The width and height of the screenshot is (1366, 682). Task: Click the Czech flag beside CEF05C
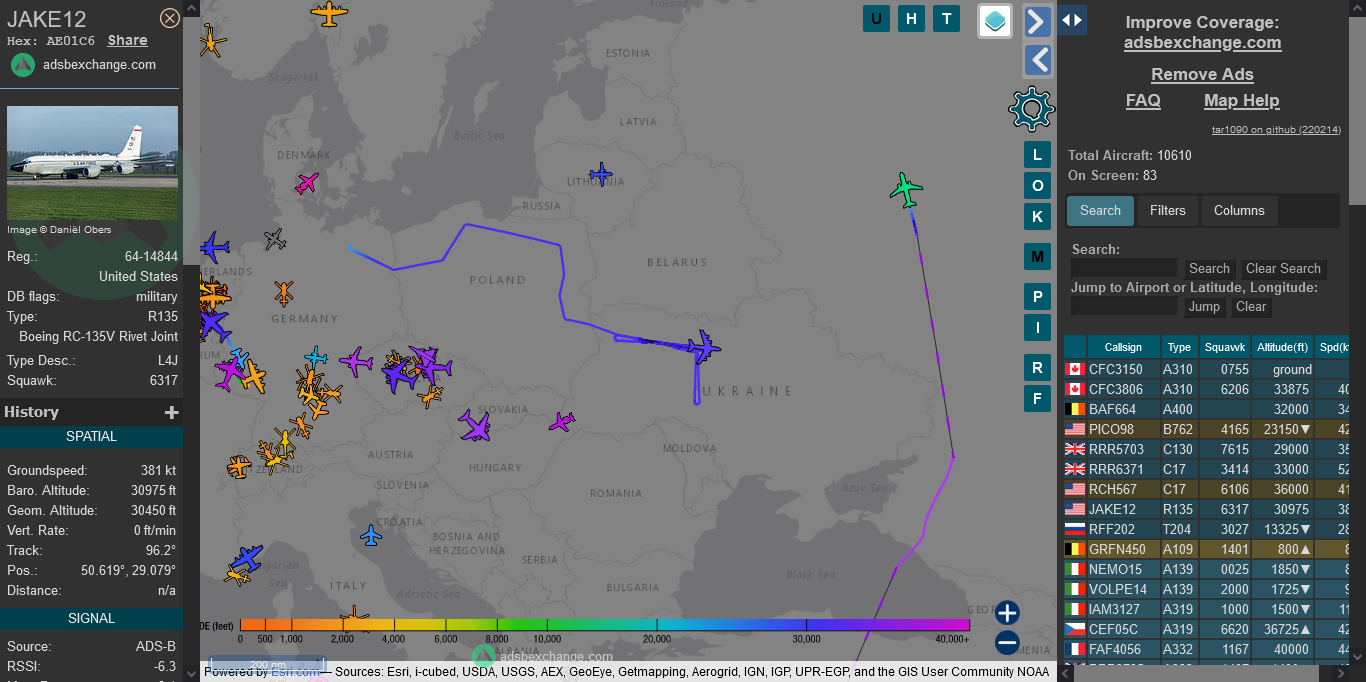tap(1075, 630)
